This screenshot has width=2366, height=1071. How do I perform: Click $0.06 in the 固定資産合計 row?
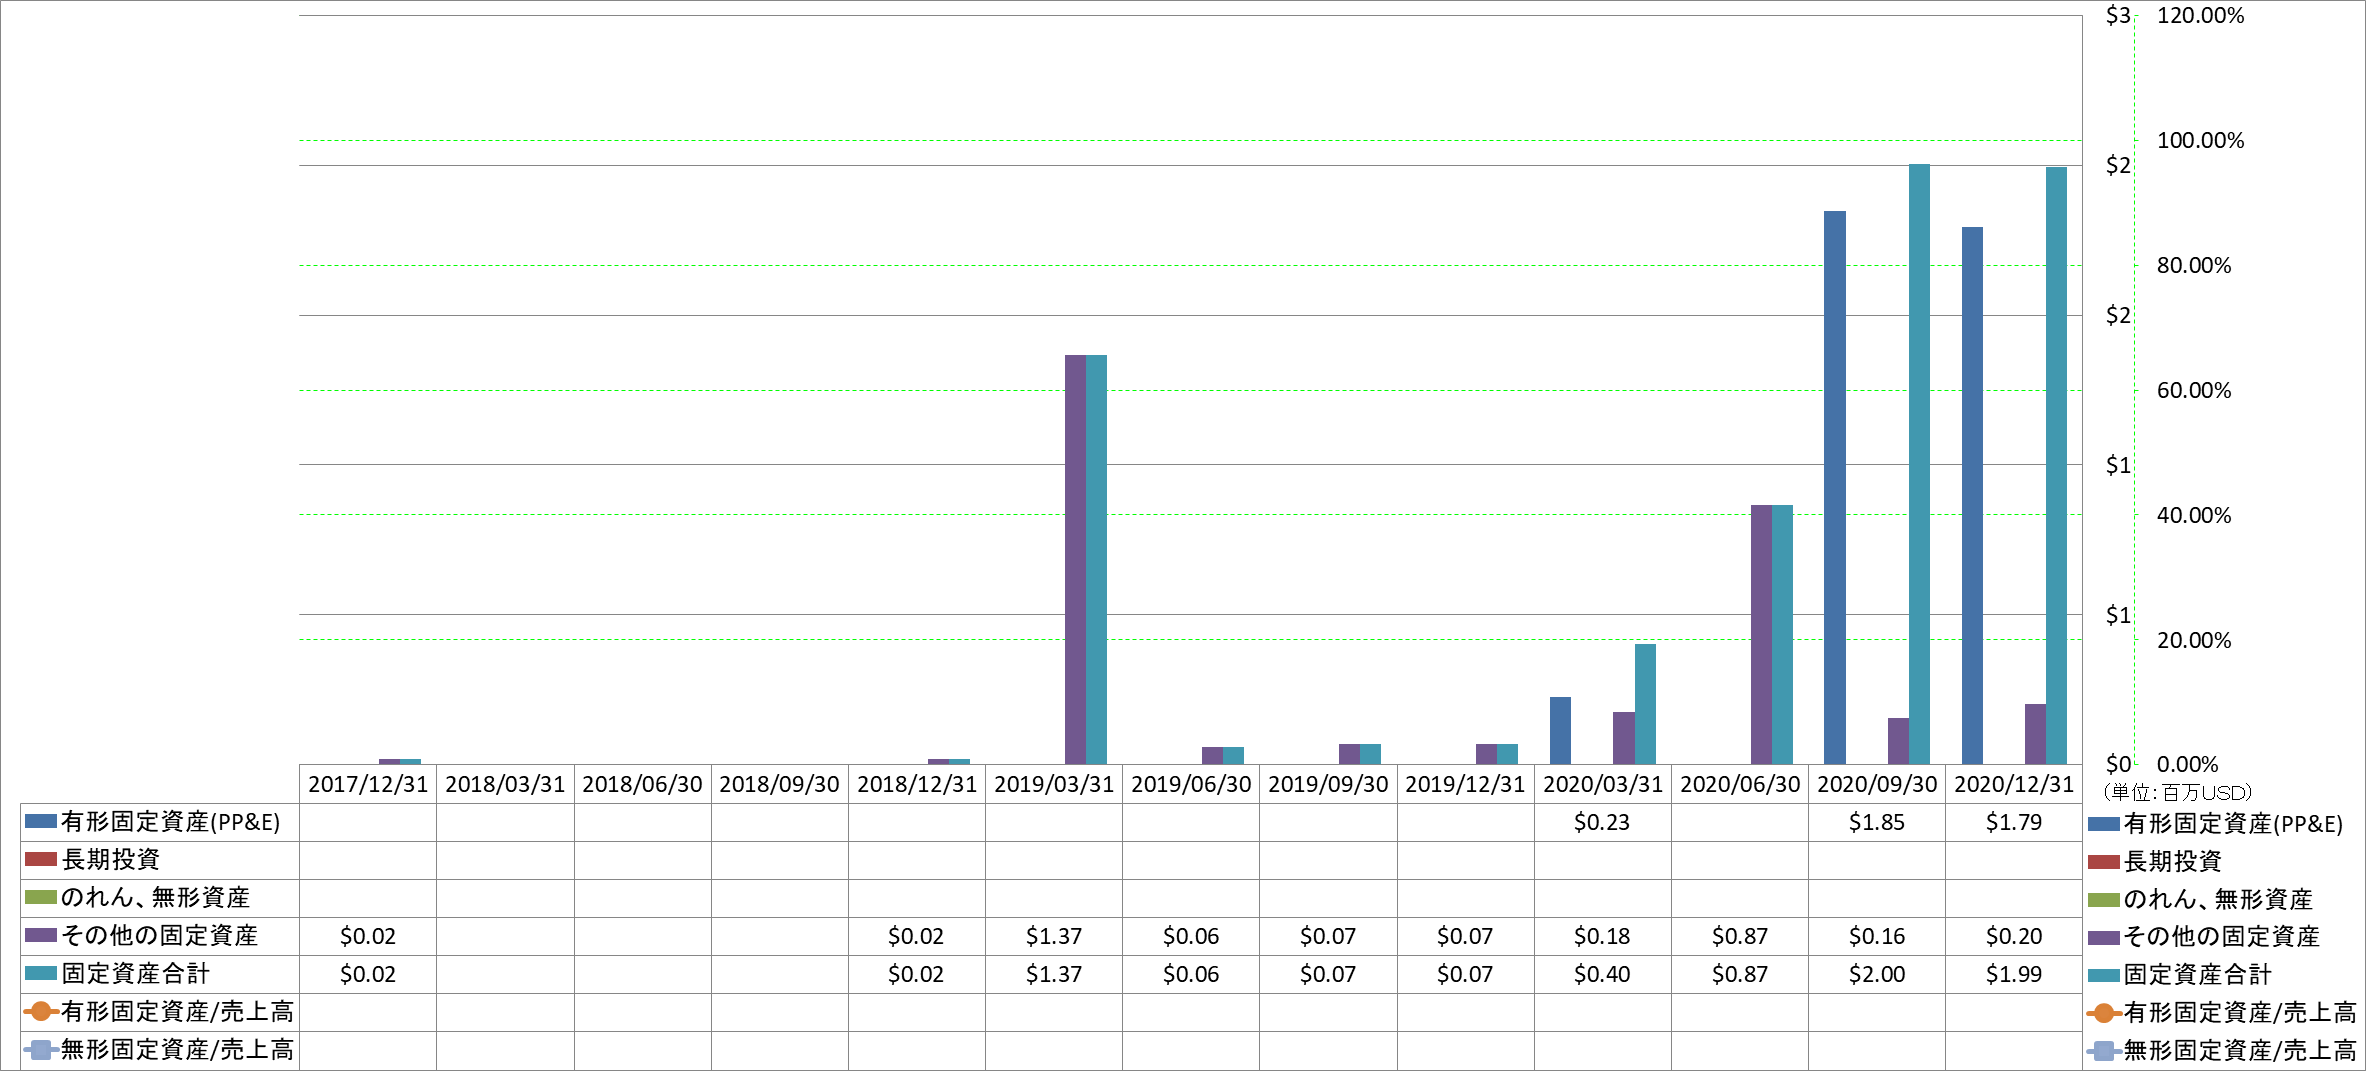[1191, 974]
